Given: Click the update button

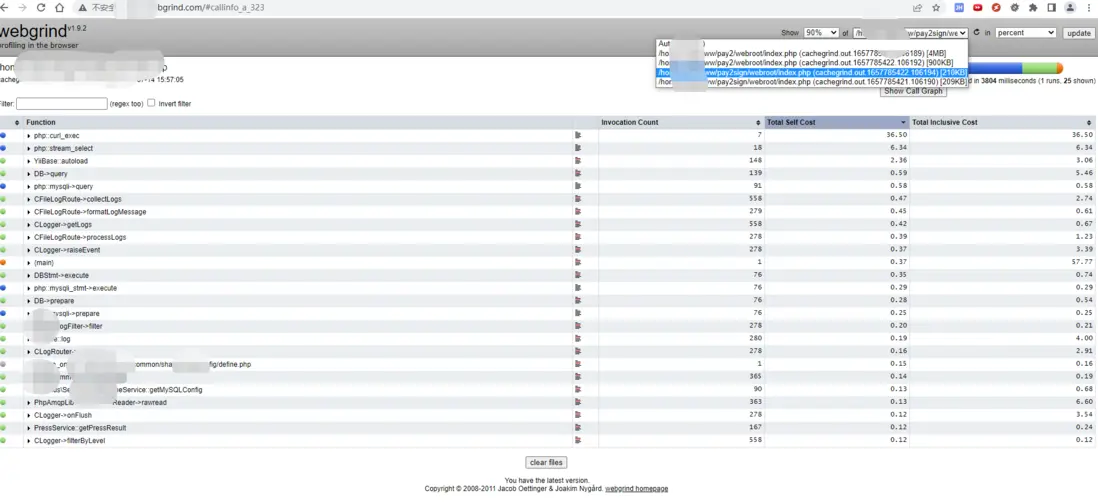Looking at the screenshot, I should point(1078,33).
